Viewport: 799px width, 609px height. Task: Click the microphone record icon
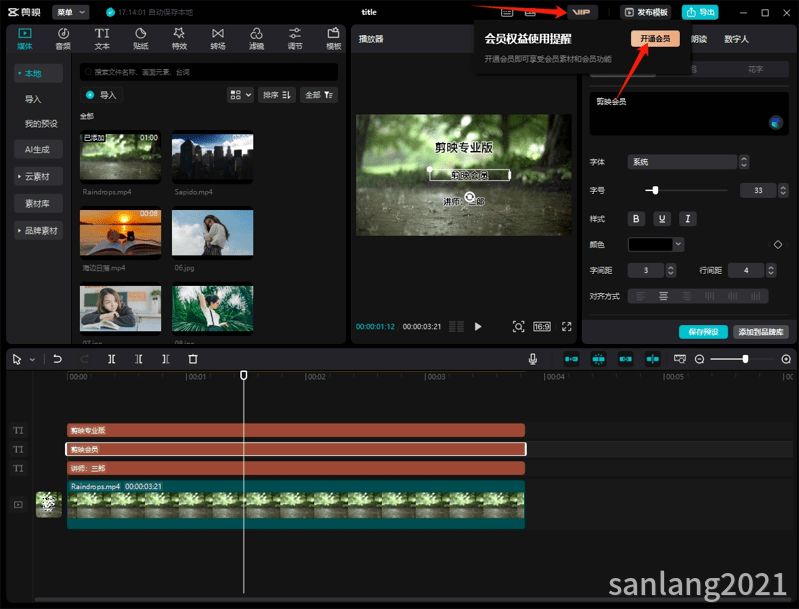[532, 359]
